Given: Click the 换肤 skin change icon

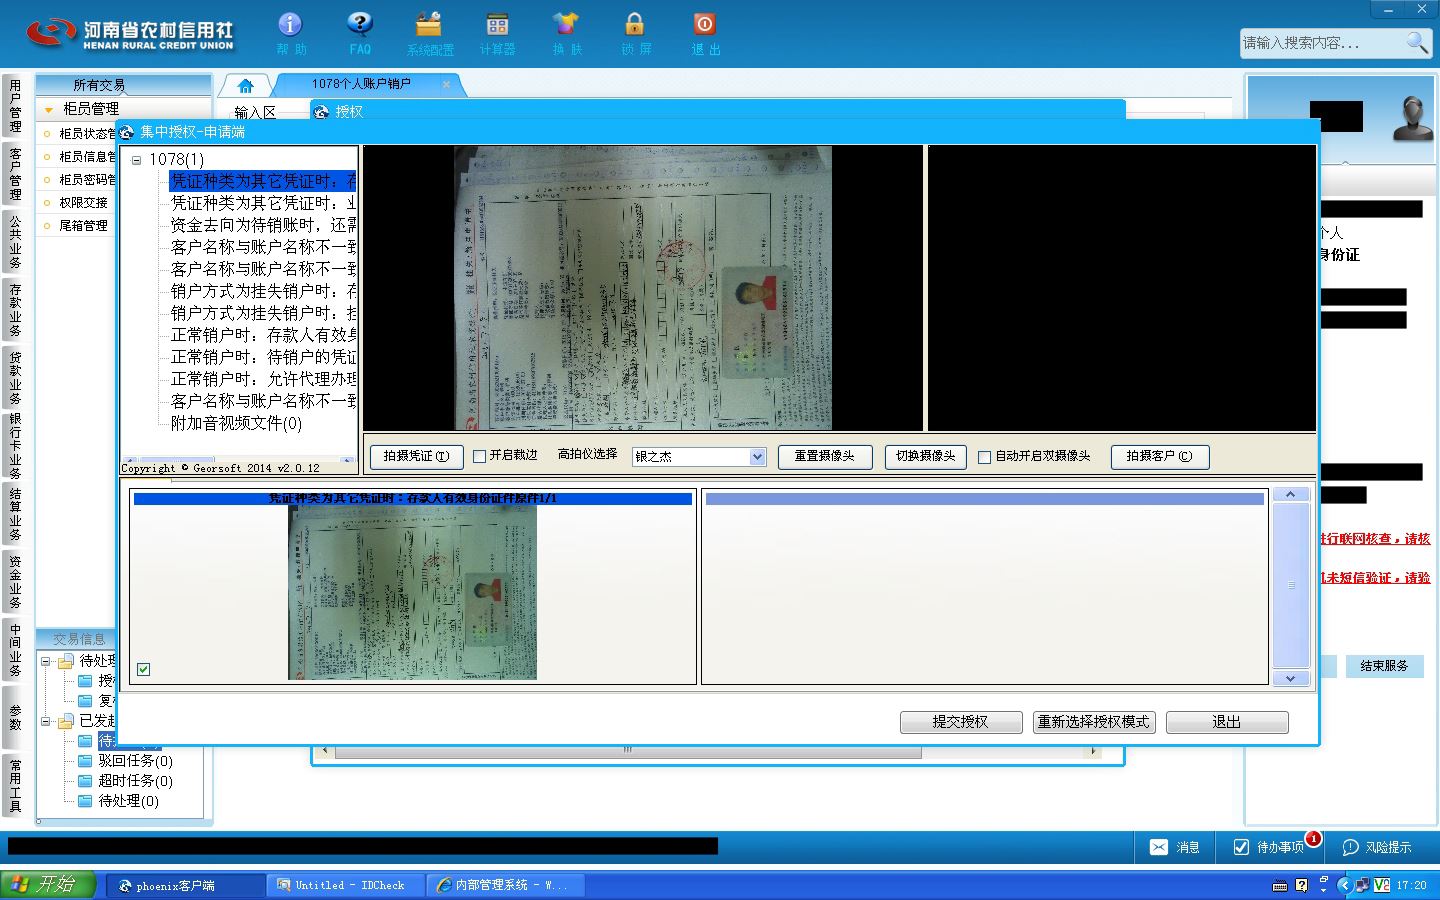Looking at the screenshot, I should pyautogui.click(x=566, y=25).
